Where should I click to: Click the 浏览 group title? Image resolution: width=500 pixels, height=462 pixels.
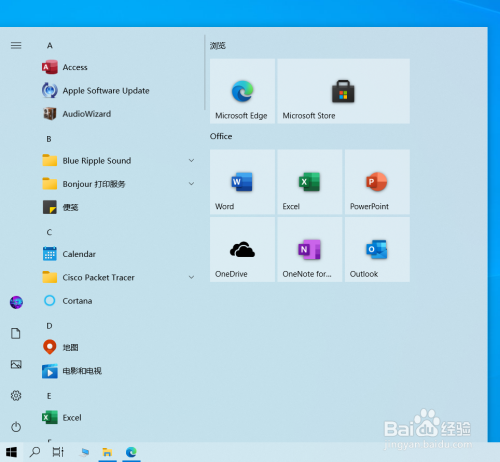click(218, 46)
